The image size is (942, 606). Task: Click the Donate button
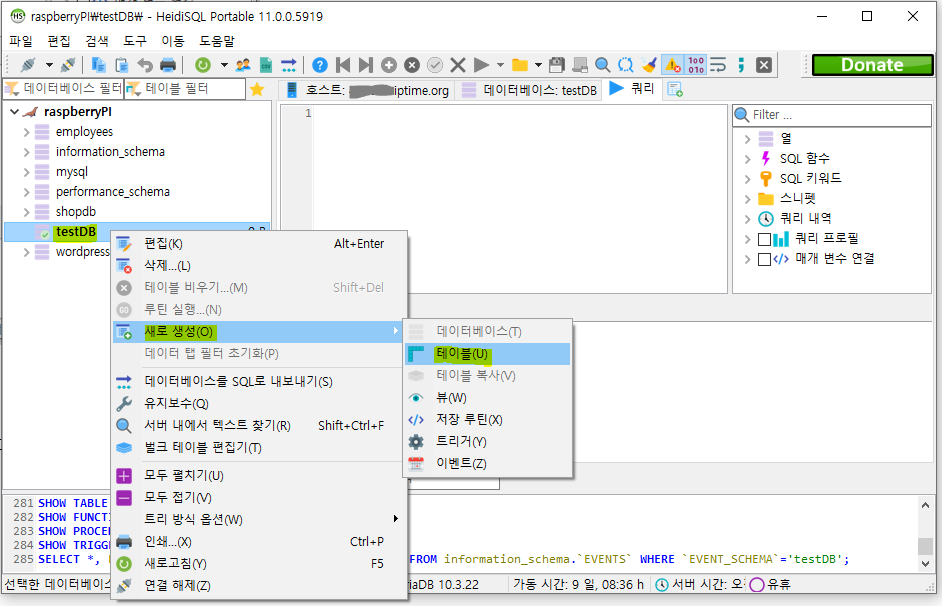pos(872,65)
